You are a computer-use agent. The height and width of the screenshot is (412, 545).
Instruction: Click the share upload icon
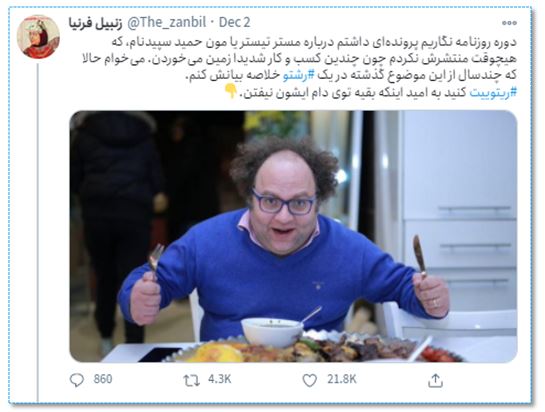tap(435, 380)
